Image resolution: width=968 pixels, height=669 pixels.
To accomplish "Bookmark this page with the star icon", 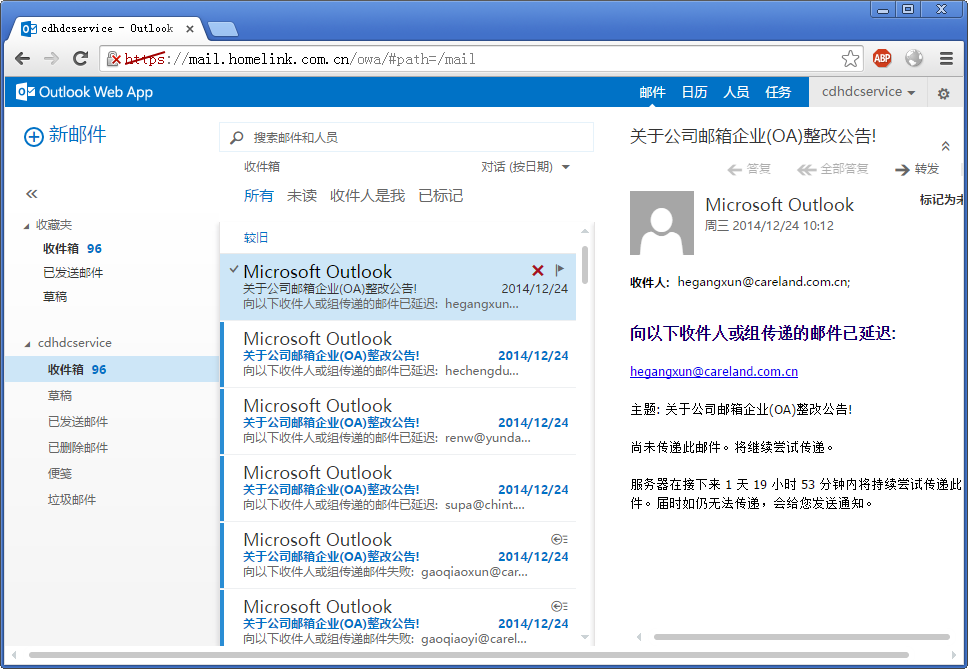I will [x=850, y=59].
